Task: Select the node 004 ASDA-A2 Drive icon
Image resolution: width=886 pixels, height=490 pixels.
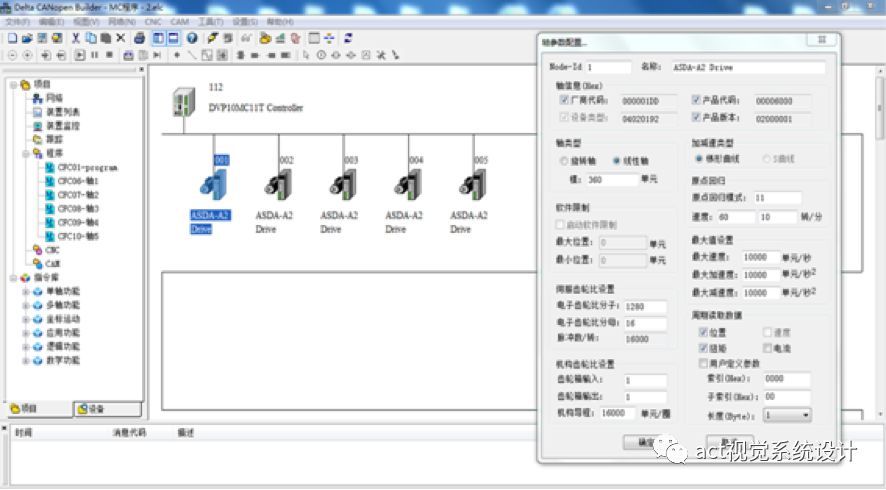Action: (x=408, y=185)
